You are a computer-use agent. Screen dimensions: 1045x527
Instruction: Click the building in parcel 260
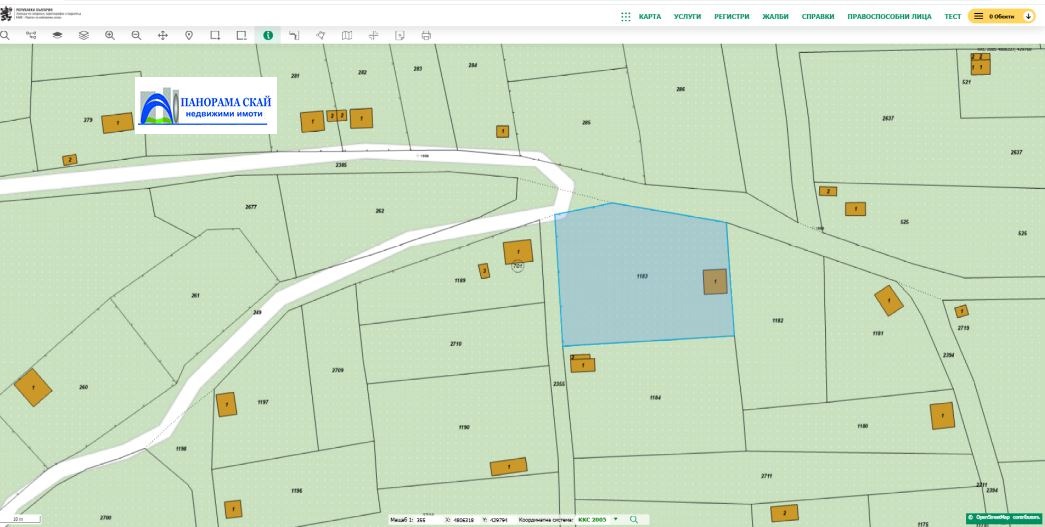pos(33,387)
